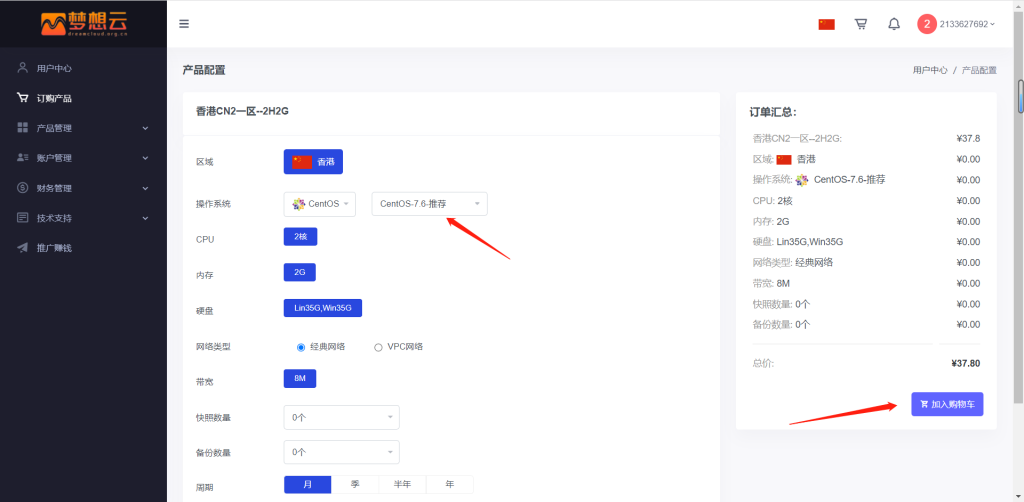
Task: Click the 用户中心 person icon in sidebar
Action: (x=23, y=68)
